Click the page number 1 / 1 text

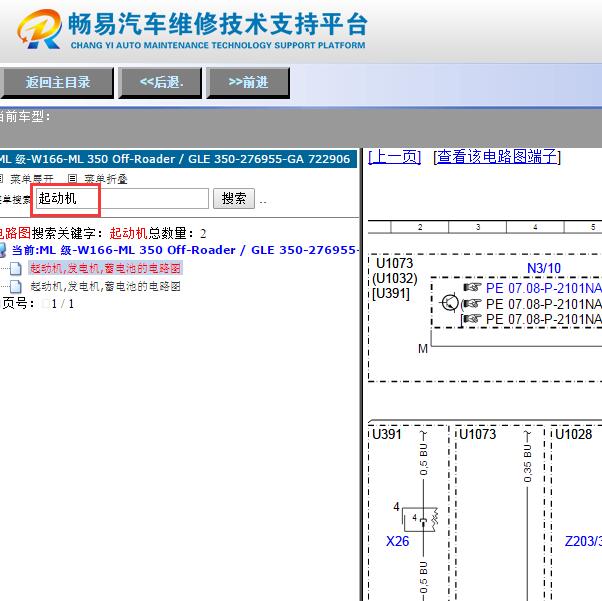pos(62,304)
